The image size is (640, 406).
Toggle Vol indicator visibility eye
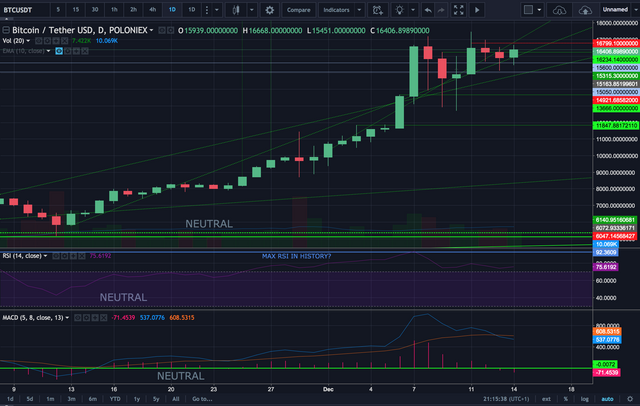pyautogui.click(x=39, y=41)
